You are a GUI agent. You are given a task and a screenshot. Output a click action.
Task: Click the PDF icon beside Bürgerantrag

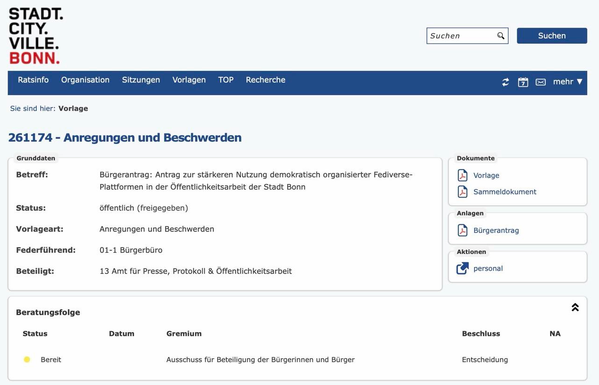(x=463, y=230)
